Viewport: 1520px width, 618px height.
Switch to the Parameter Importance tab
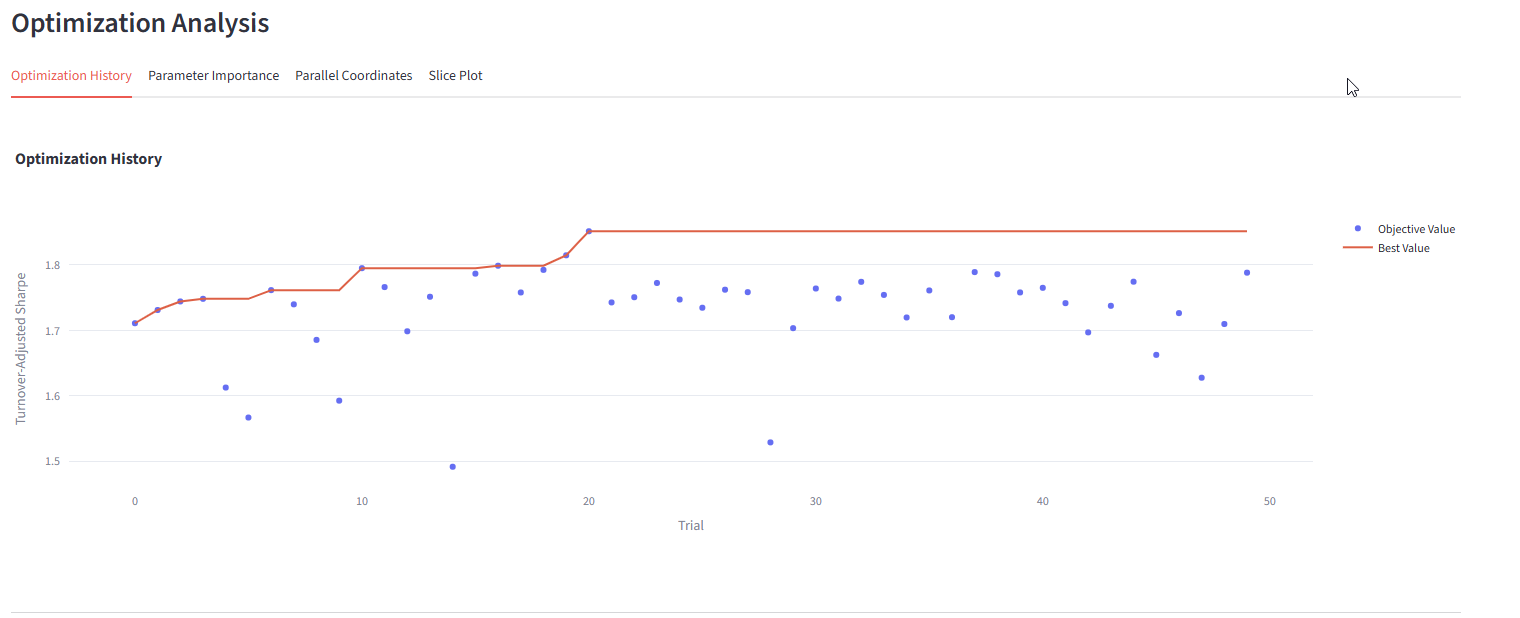point(213,76)
